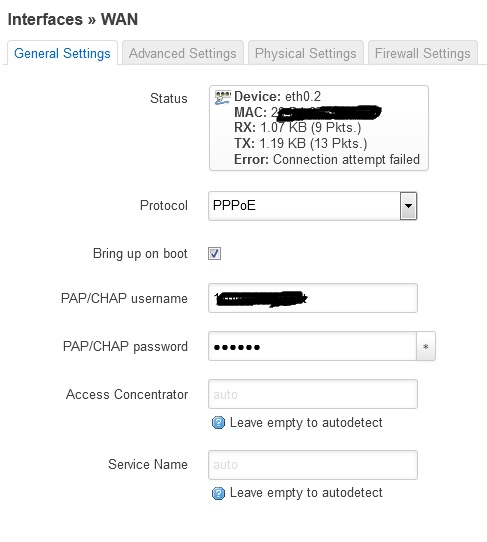The width and height of the screenshot is (487, 542).
Task: Switch to the Advanced Settings tab
Action: 183,53
